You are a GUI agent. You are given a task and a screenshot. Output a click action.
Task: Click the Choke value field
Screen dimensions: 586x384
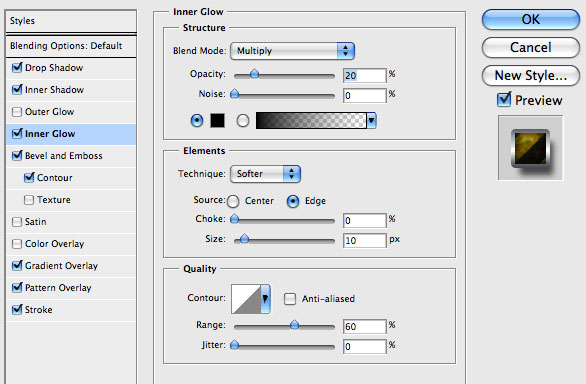point(365,221)
